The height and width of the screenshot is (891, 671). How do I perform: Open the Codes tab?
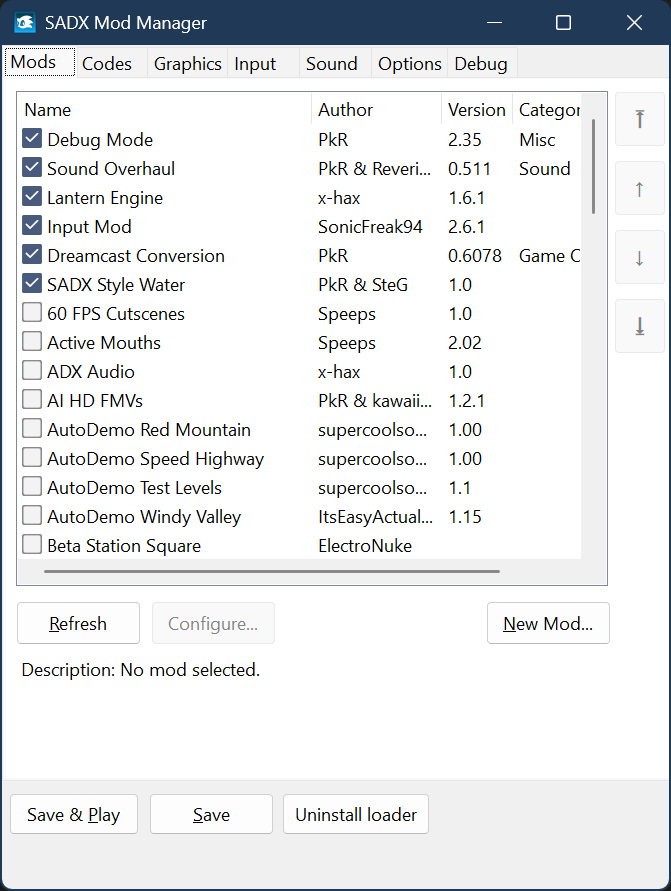pyautogui.click(x=107, y=63)
